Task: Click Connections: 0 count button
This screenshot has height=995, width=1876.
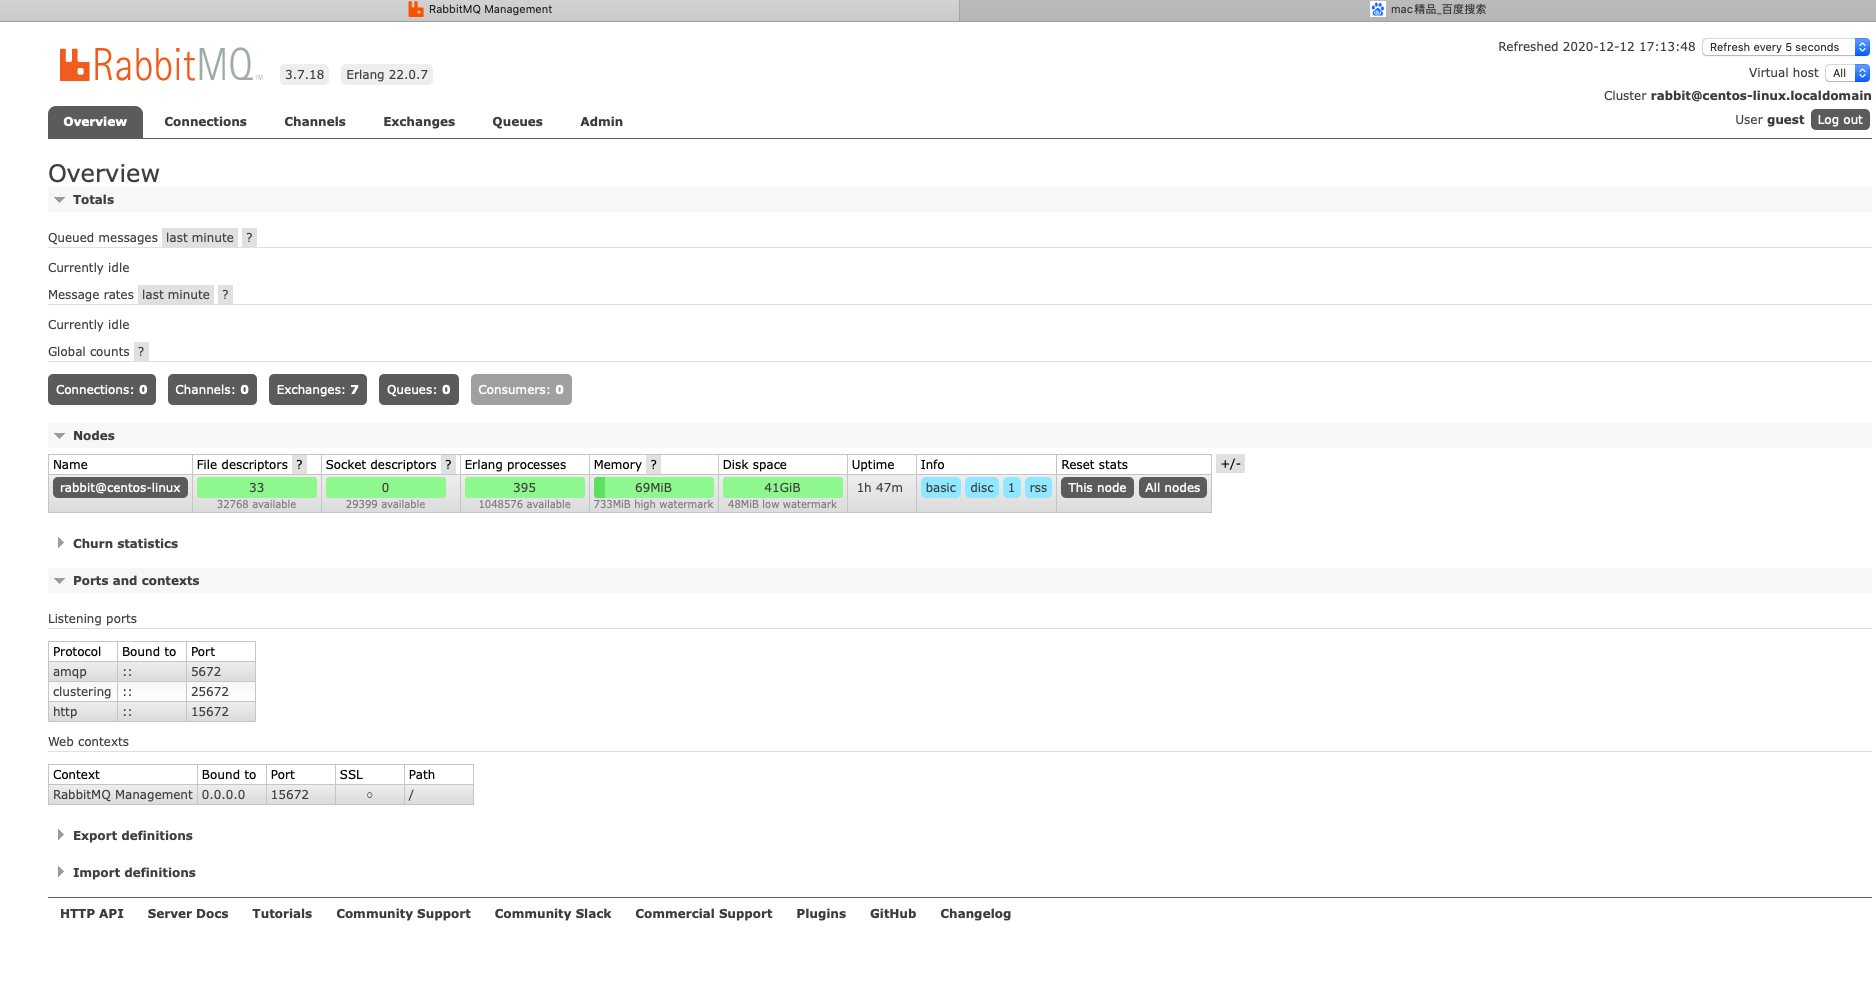Action: pyautogui.click(x=102, y=390)
